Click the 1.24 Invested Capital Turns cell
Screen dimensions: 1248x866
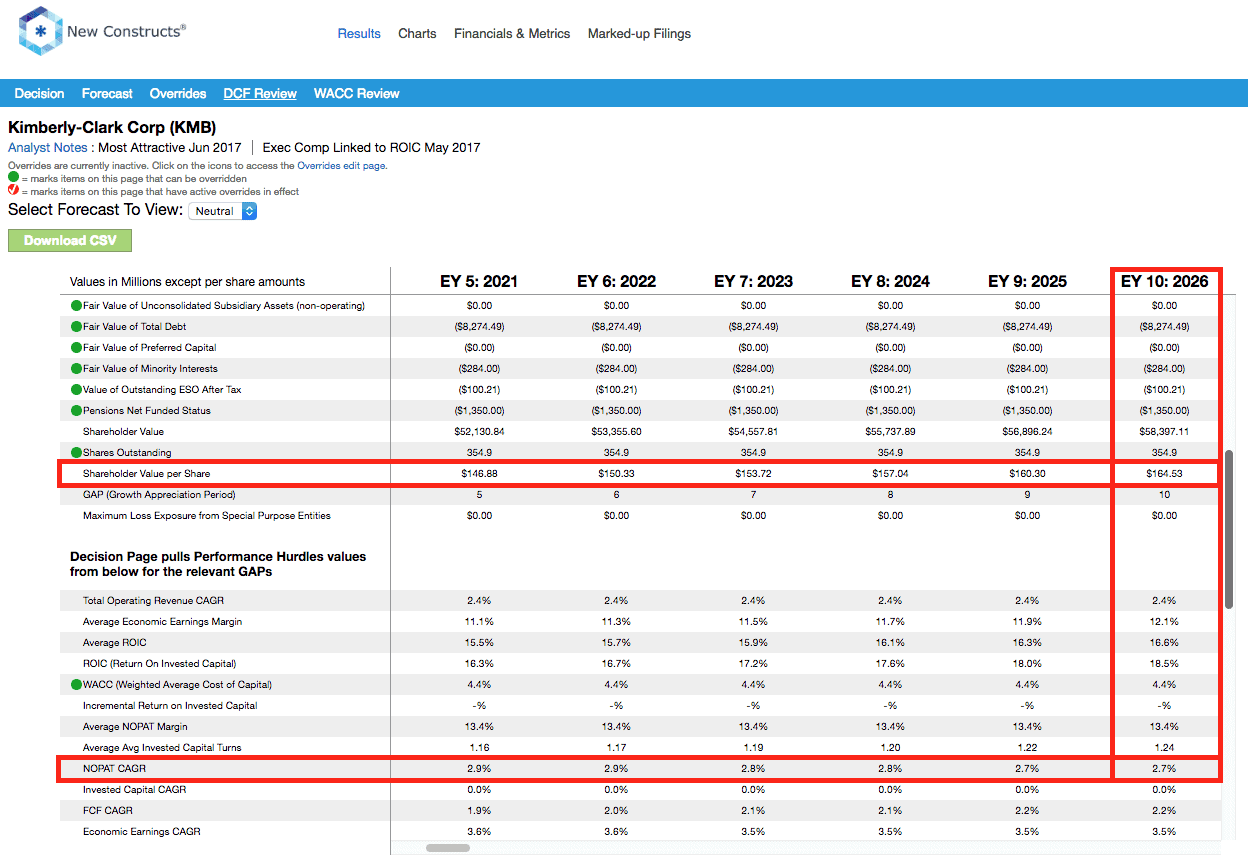pyautogui.click(x=1164, y=748)
